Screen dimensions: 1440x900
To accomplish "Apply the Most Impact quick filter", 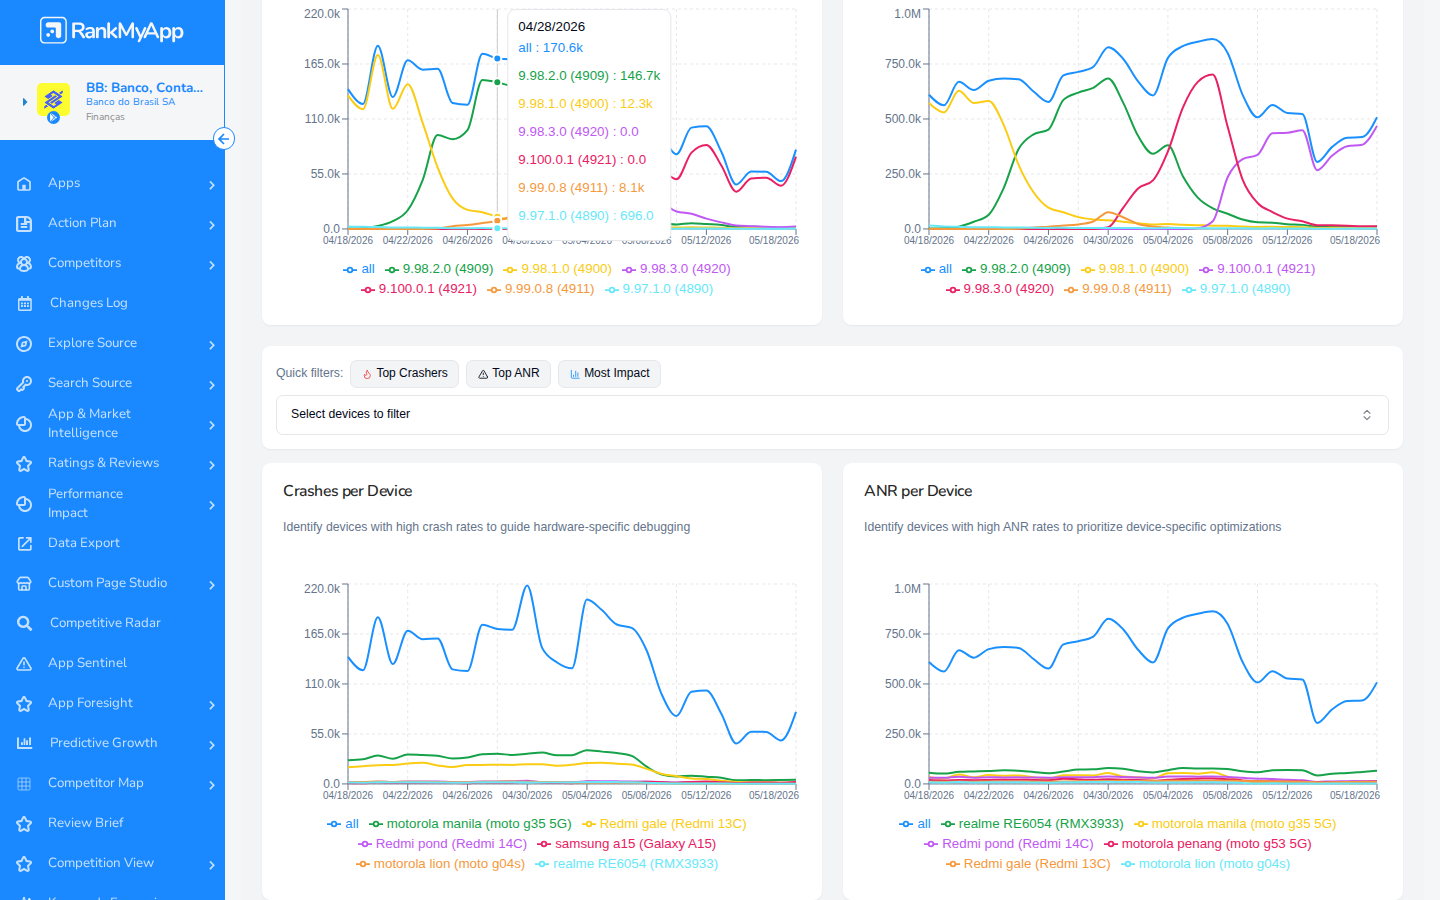I will coord(609,374).
